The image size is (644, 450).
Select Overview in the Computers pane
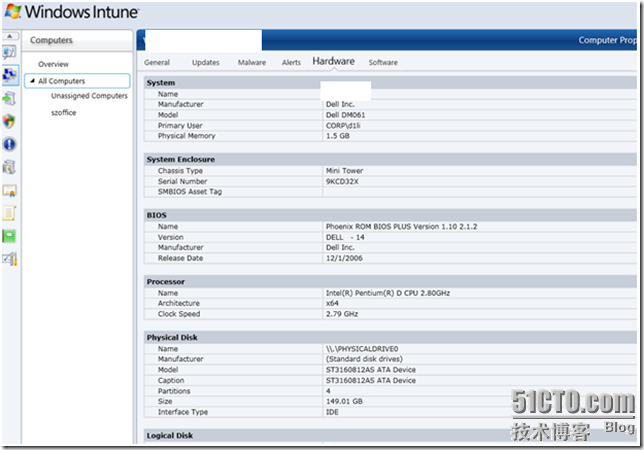[x=53, y=64]
